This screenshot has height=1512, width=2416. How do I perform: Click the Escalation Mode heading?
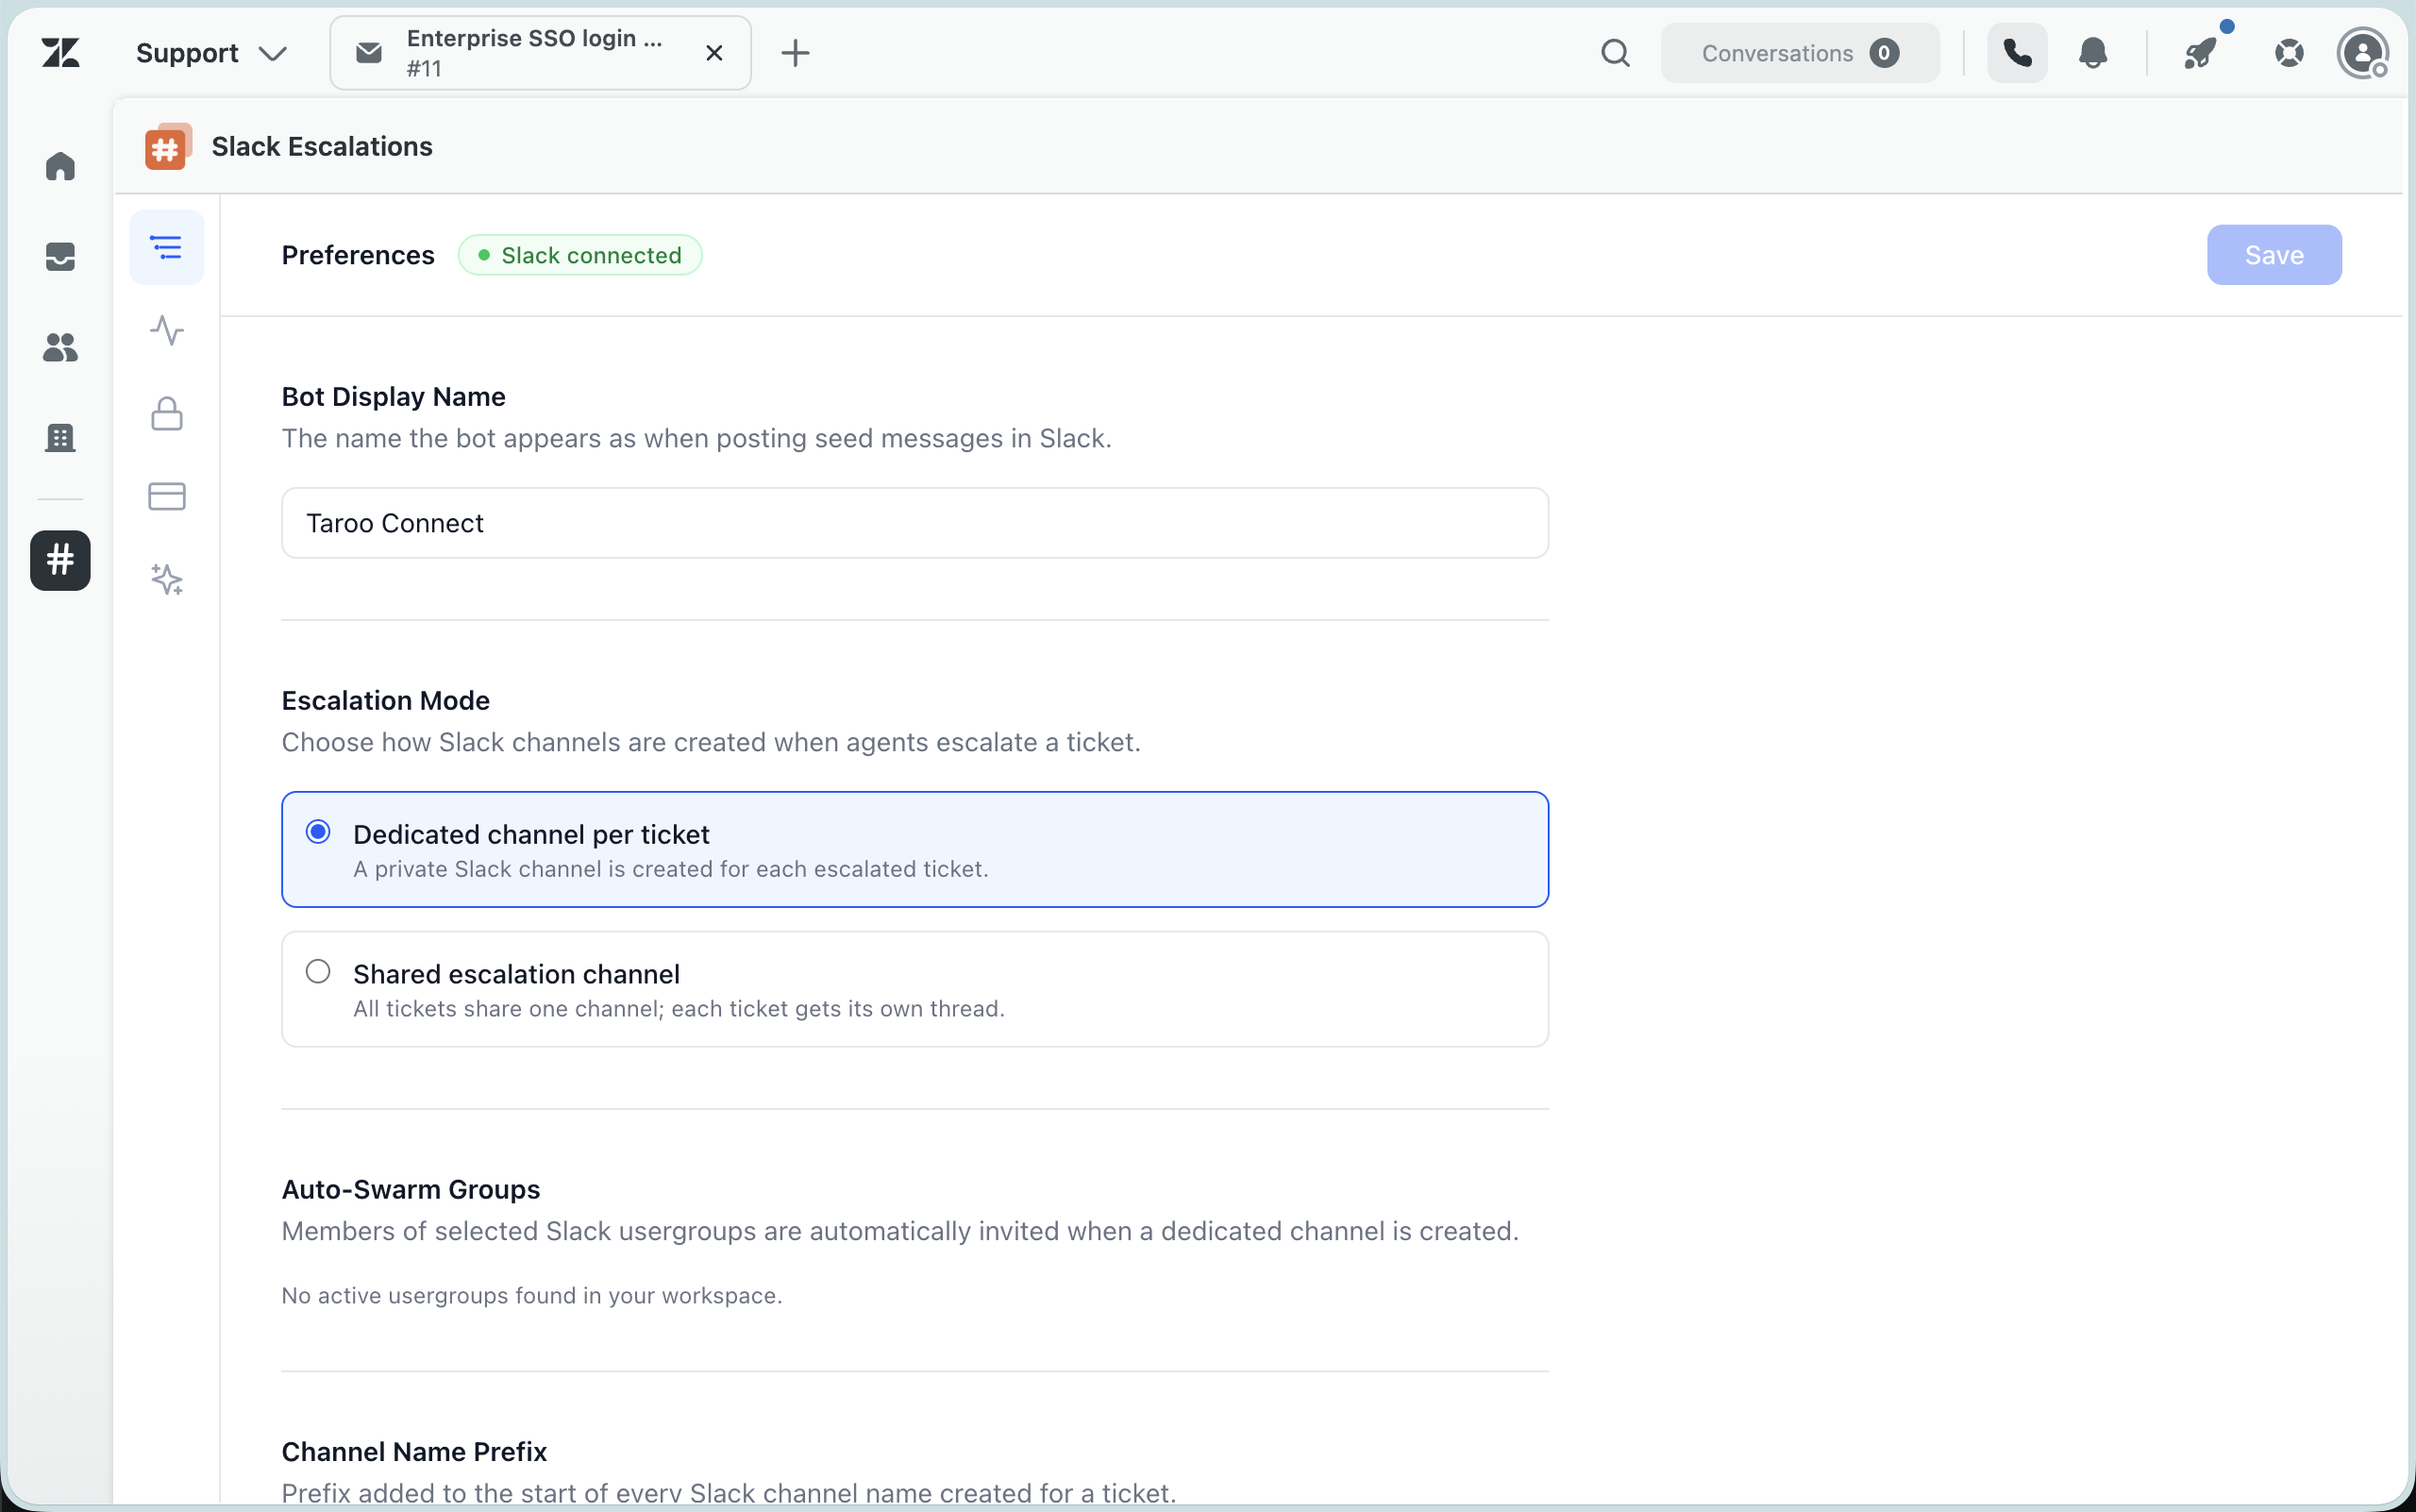point(386,701)
